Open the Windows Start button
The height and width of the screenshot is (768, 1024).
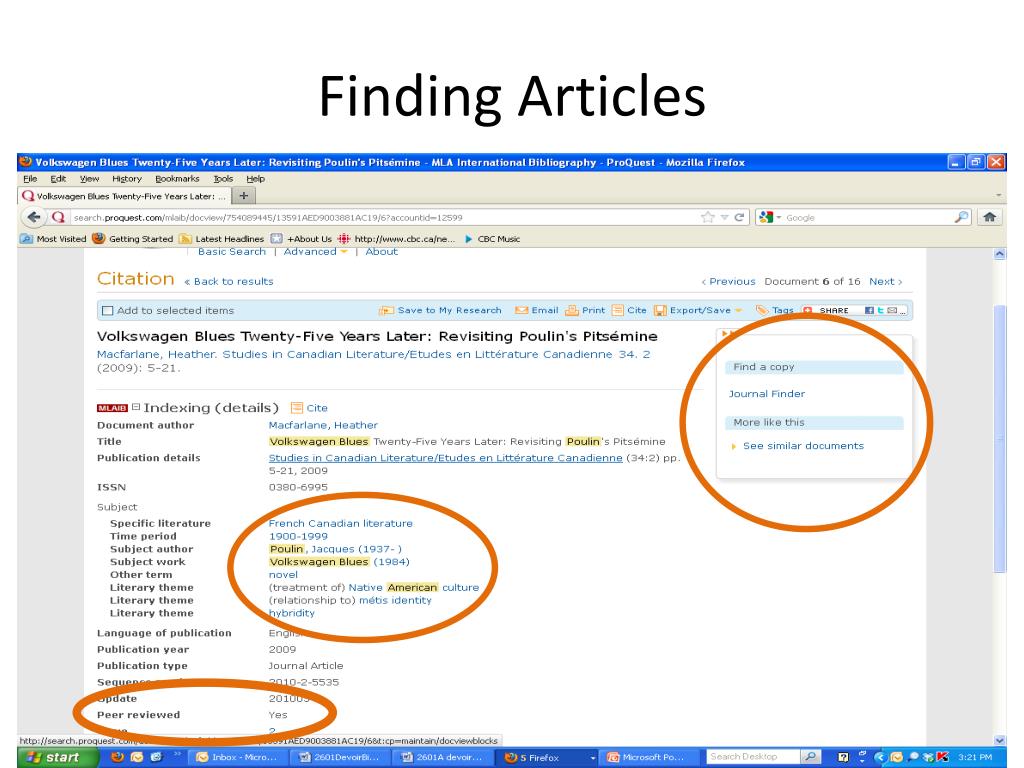pyautogui.click(x=55, y=758)
